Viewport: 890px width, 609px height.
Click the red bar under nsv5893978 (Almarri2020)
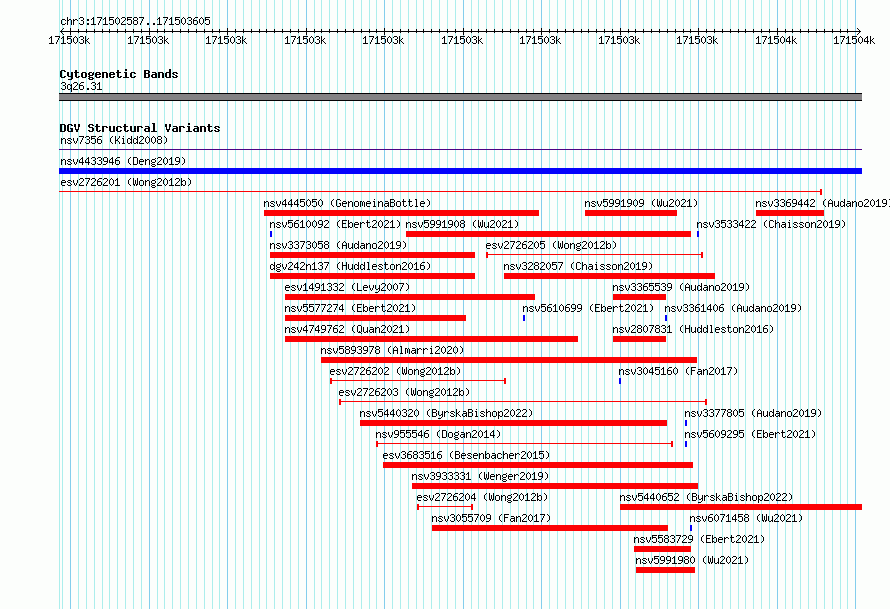(509, 360)
